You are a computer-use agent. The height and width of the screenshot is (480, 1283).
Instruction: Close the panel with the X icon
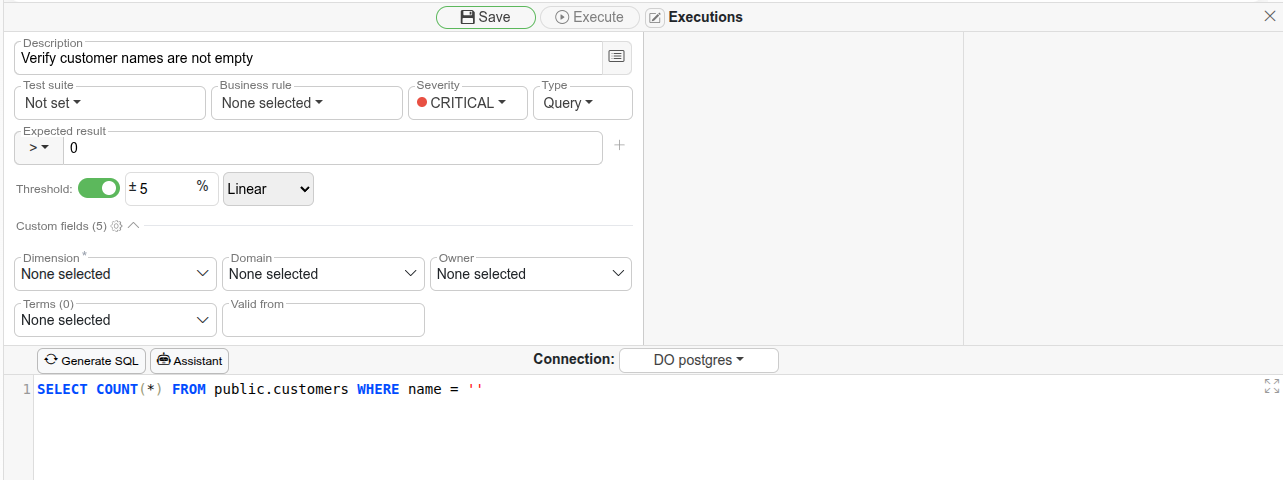1270,16
